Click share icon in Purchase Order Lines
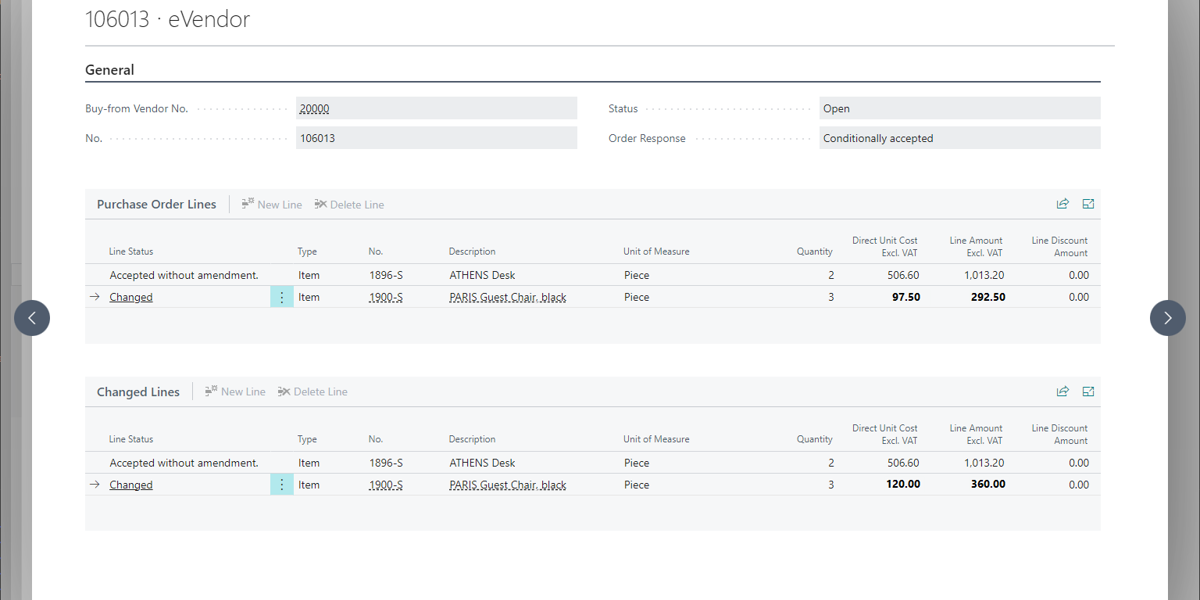 tap(1062, 204)
